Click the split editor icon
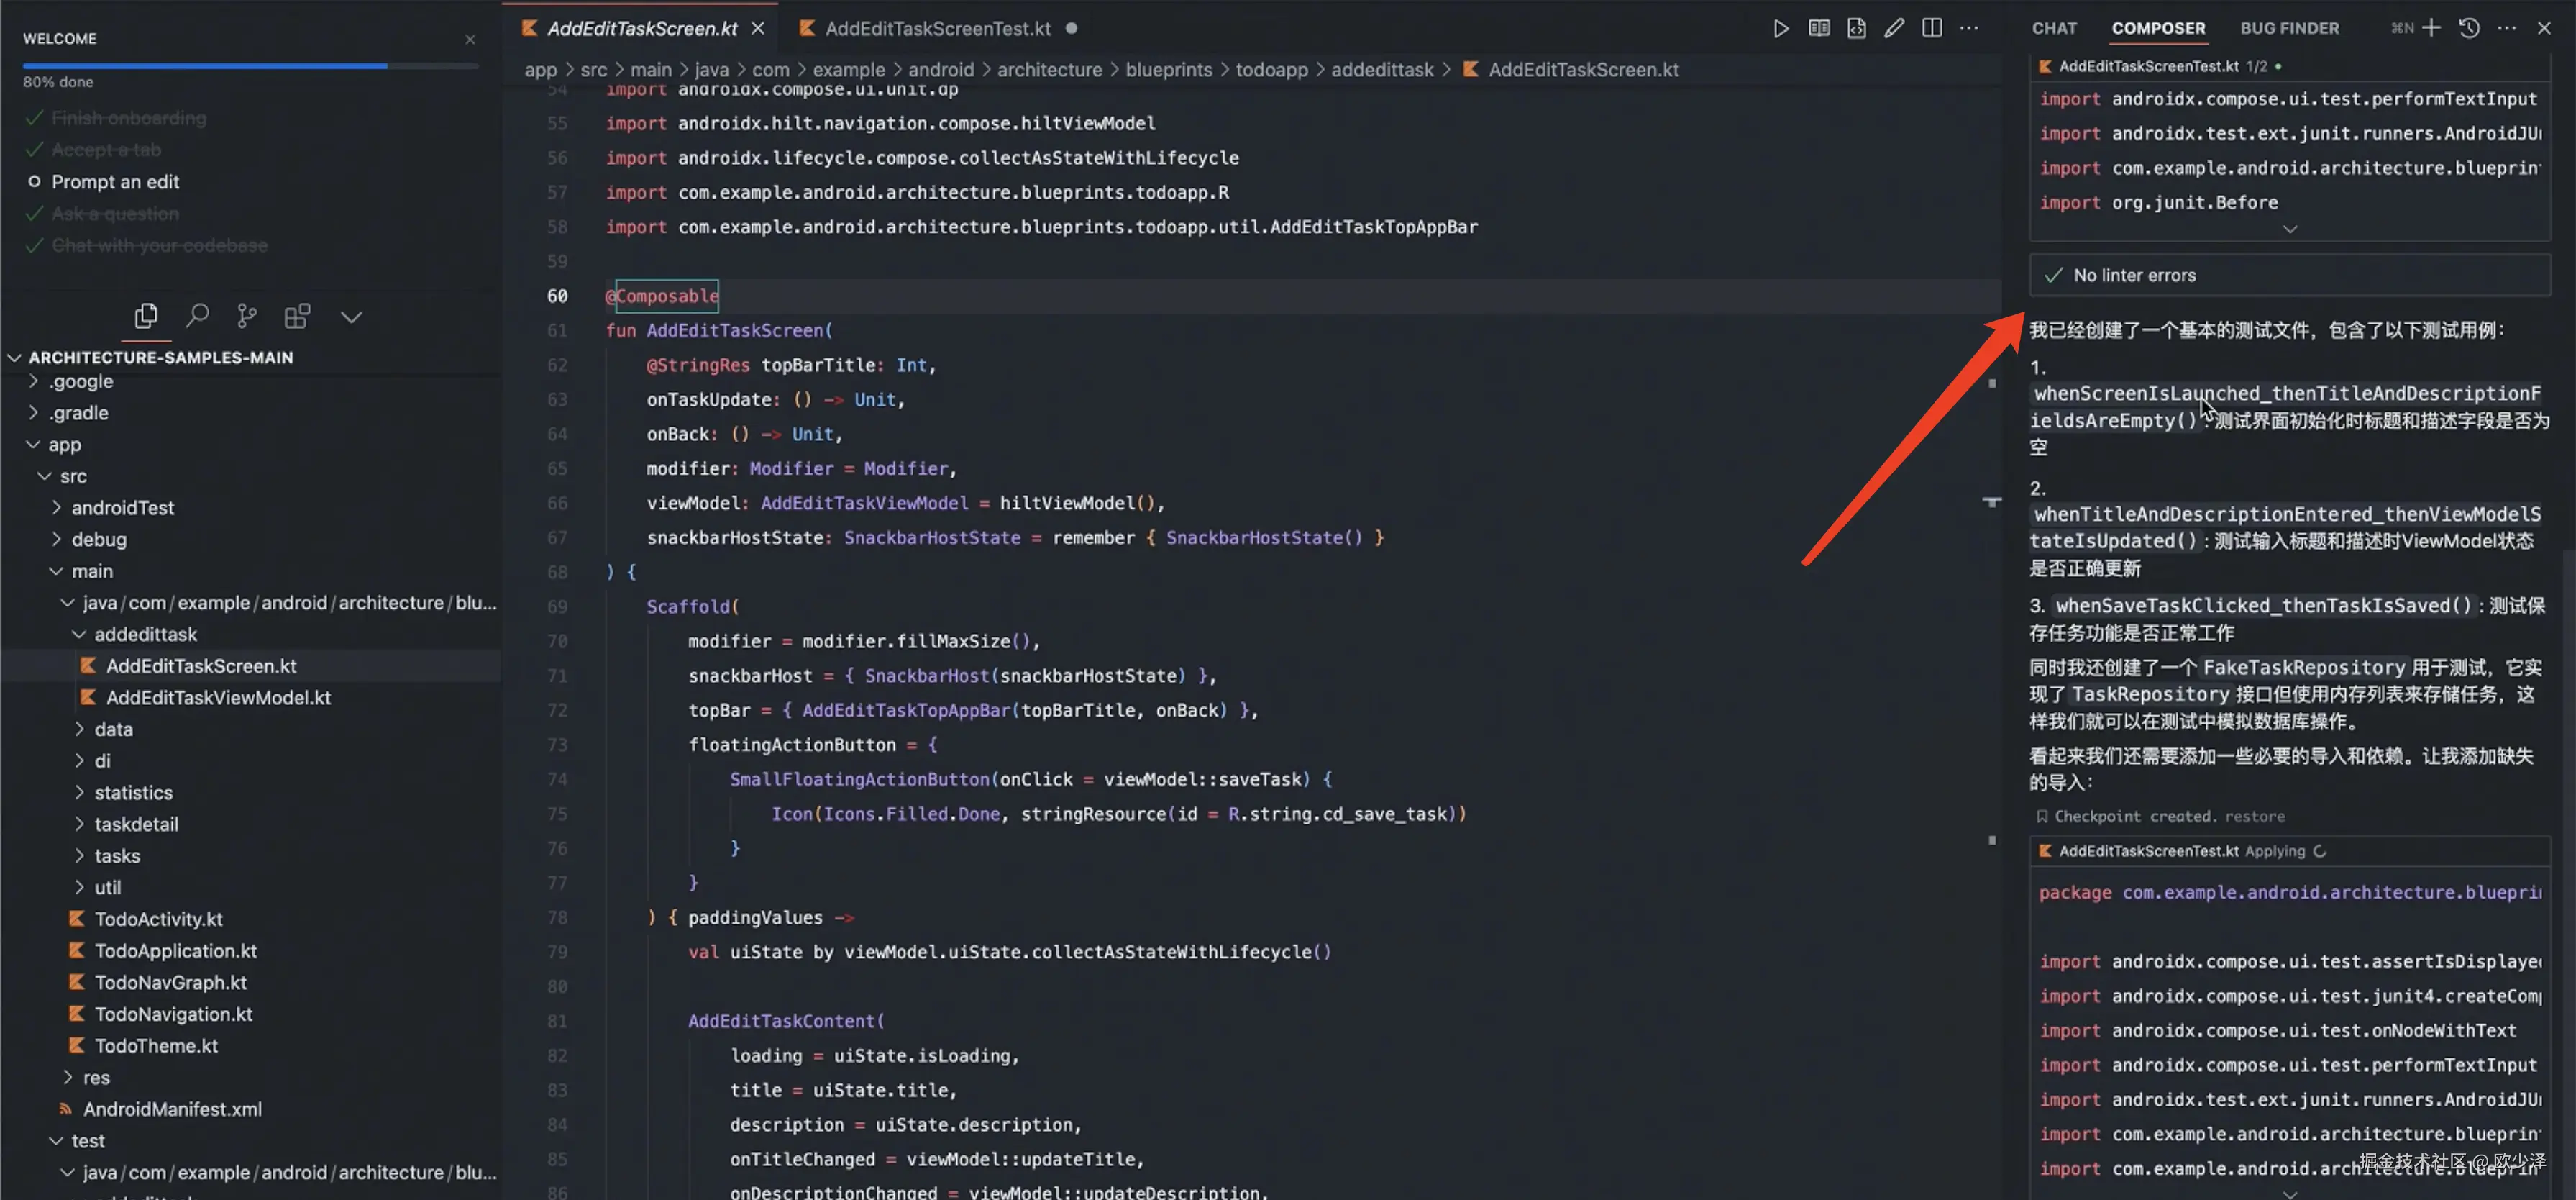Screen dimensions: 2576x1200 (1931, 28)
